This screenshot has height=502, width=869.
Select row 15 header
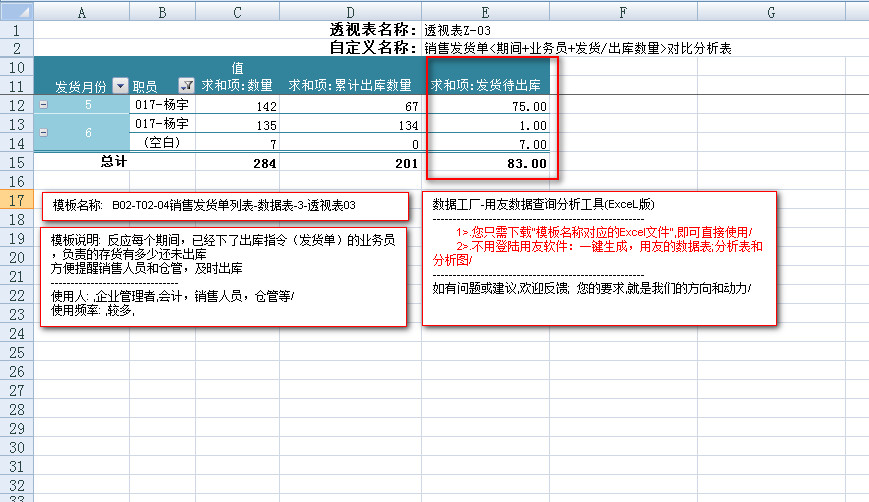click(16, 162)
